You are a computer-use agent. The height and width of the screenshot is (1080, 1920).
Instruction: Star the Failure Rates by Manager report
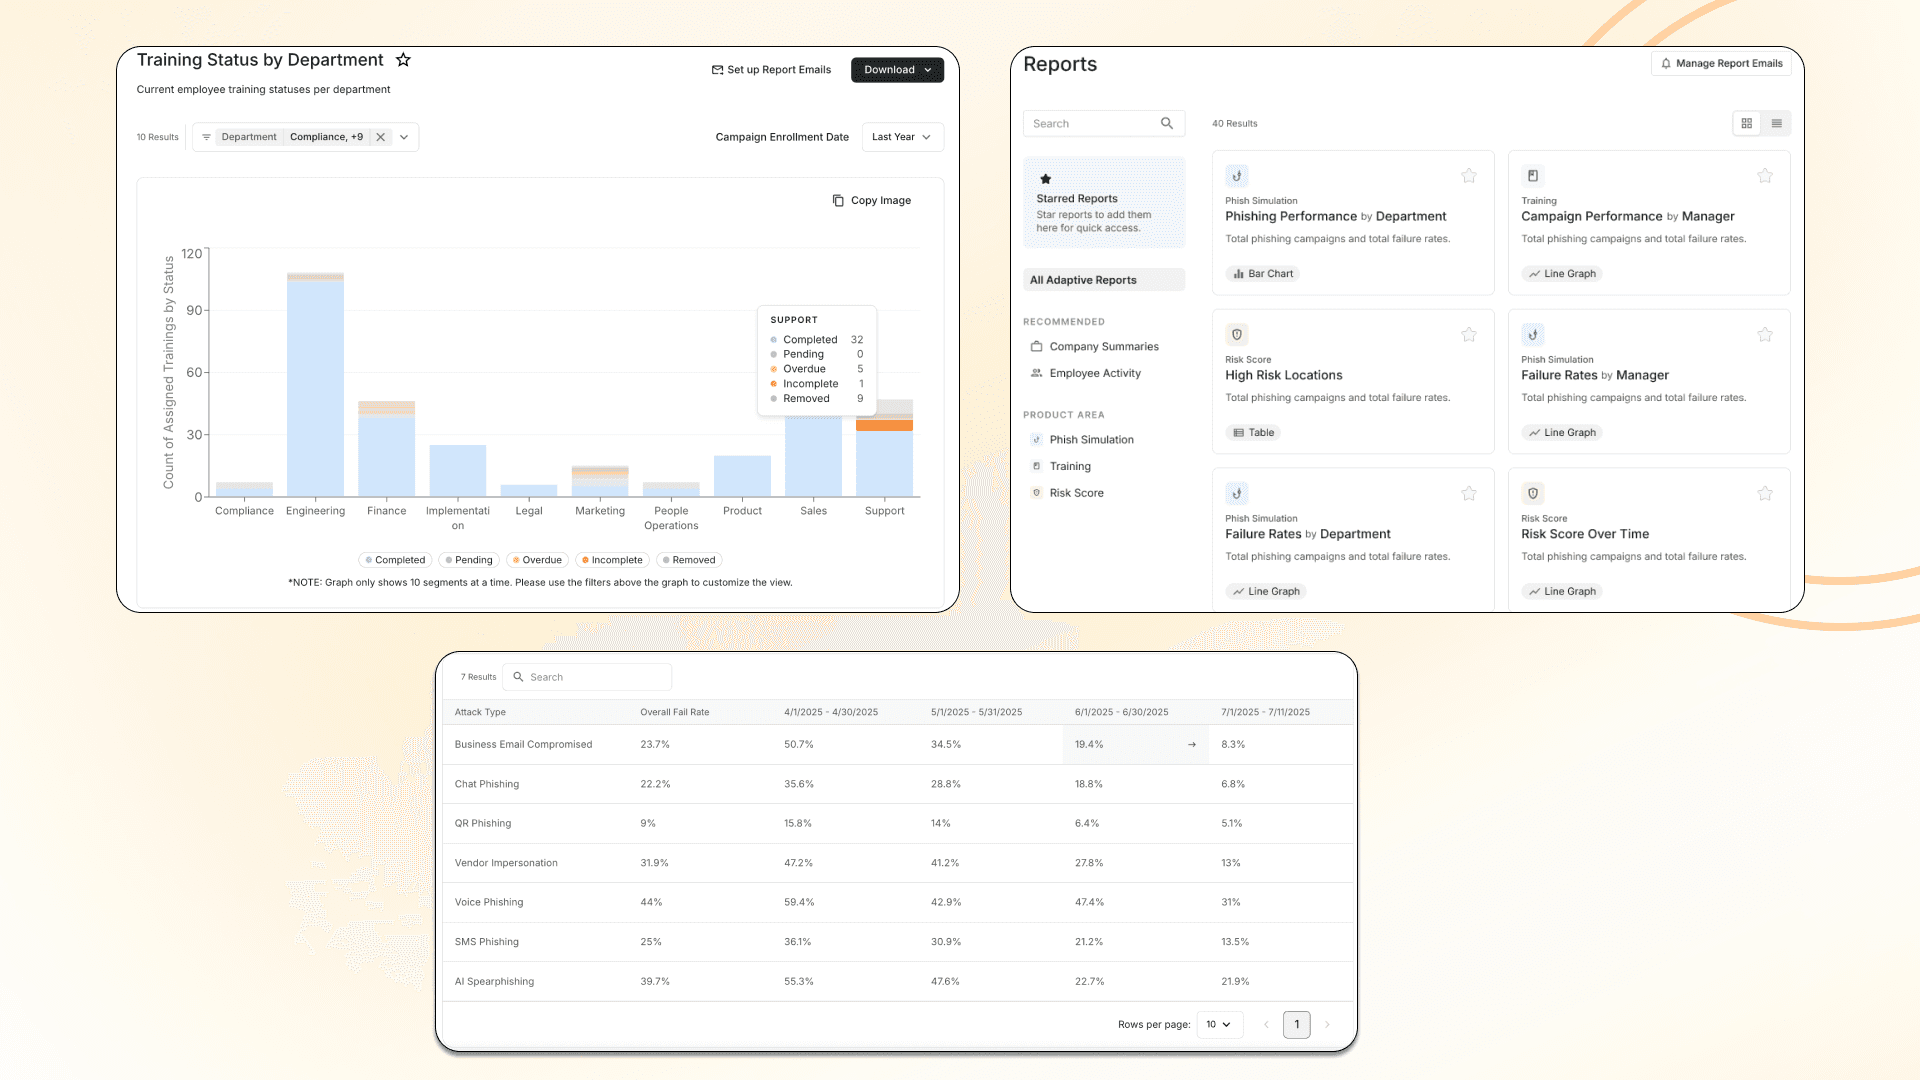coord(1765,335)
